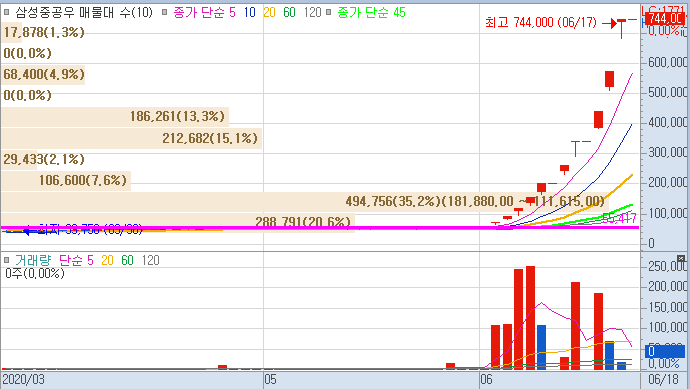Select the green 60 volume average legend
Screen dimensions: 690x389
point(127,260)
